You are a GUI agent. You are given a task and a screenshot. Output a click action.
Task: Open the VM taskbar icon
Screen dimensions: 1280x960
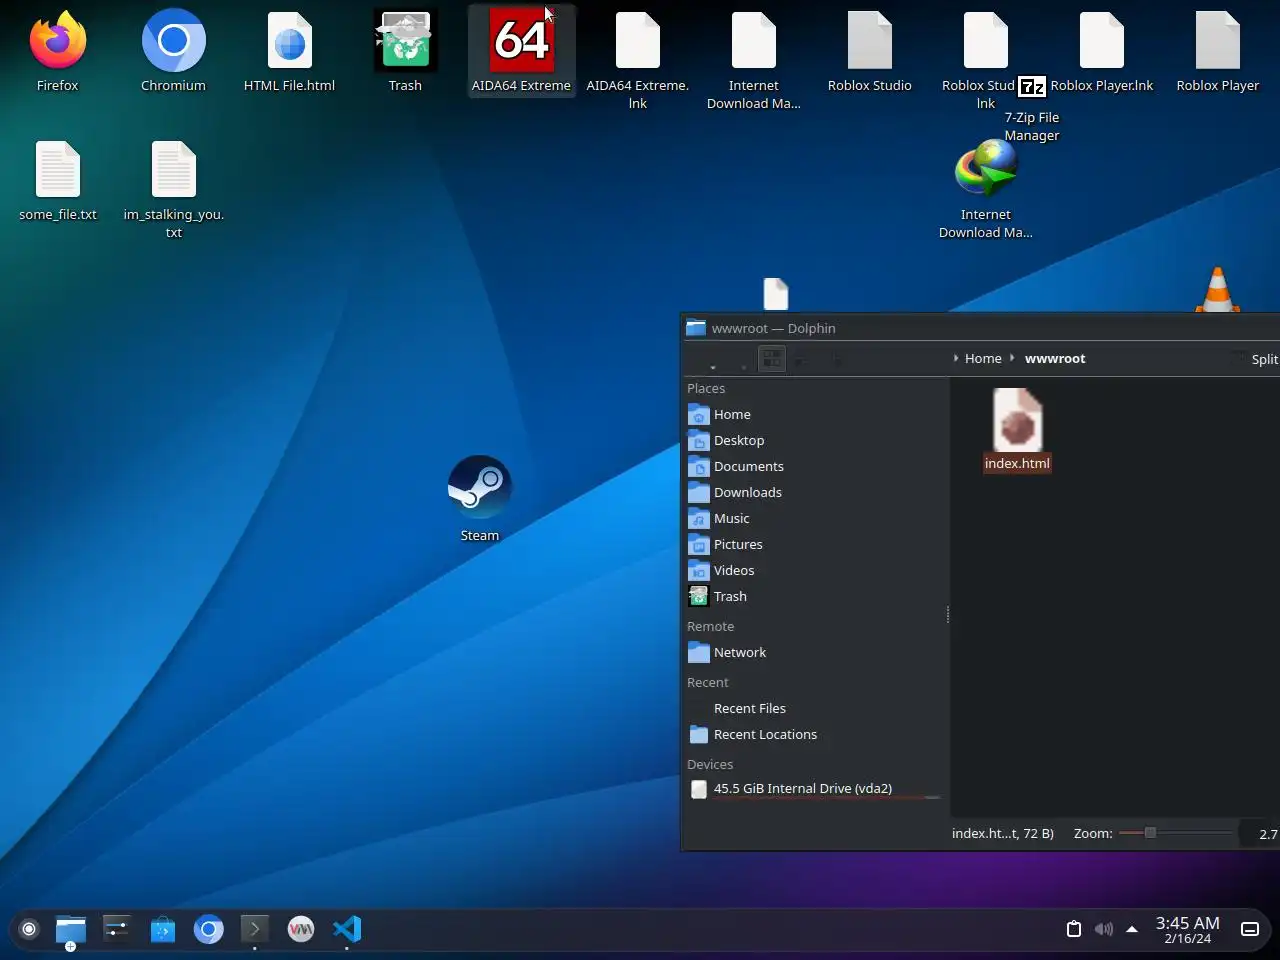point(301,929)
